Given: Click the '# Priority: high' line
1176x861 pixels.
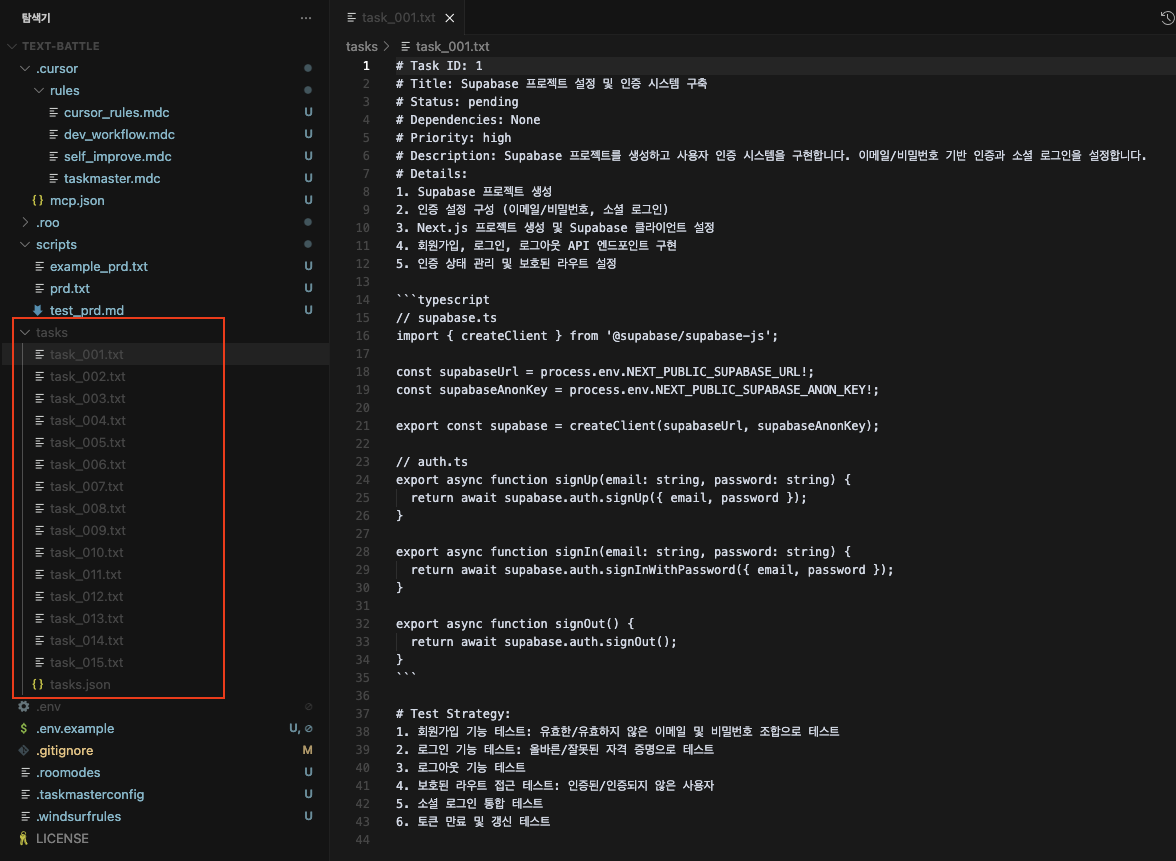Looking at the screenshot, I should [454, 138].
